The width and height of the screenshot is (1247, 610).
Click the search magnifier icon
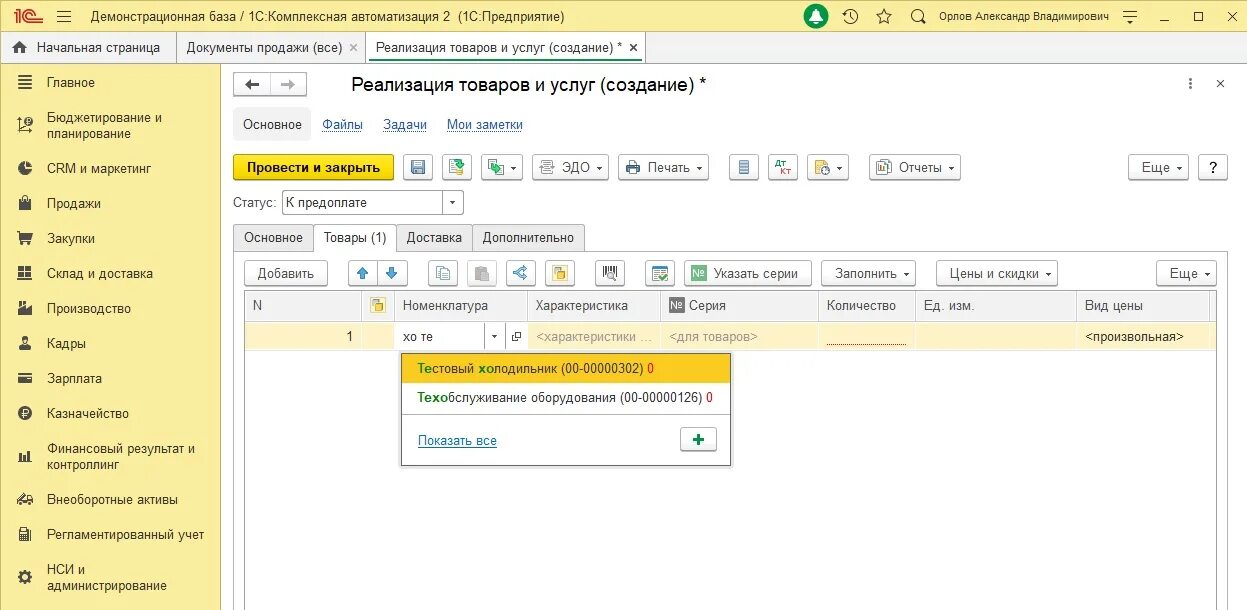click(x=918, y=16)
